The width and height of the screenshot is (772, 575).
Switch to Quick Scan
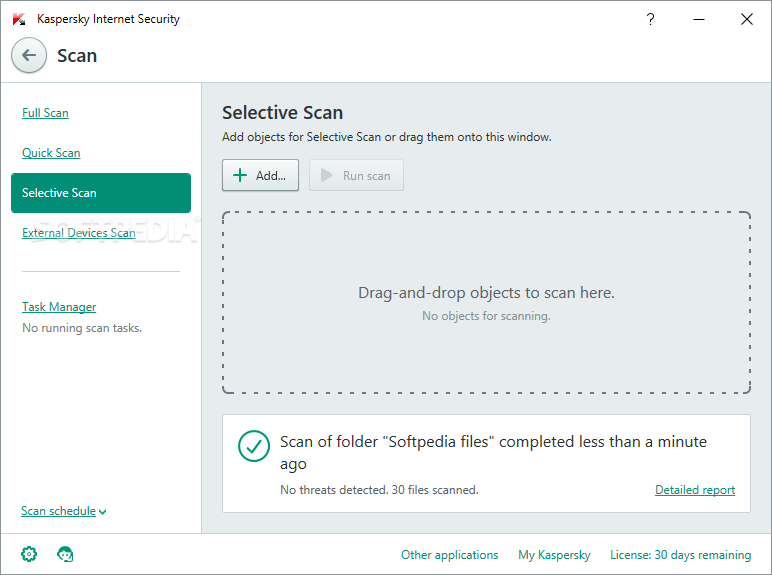pyautogui.click(x=51, y=153)
